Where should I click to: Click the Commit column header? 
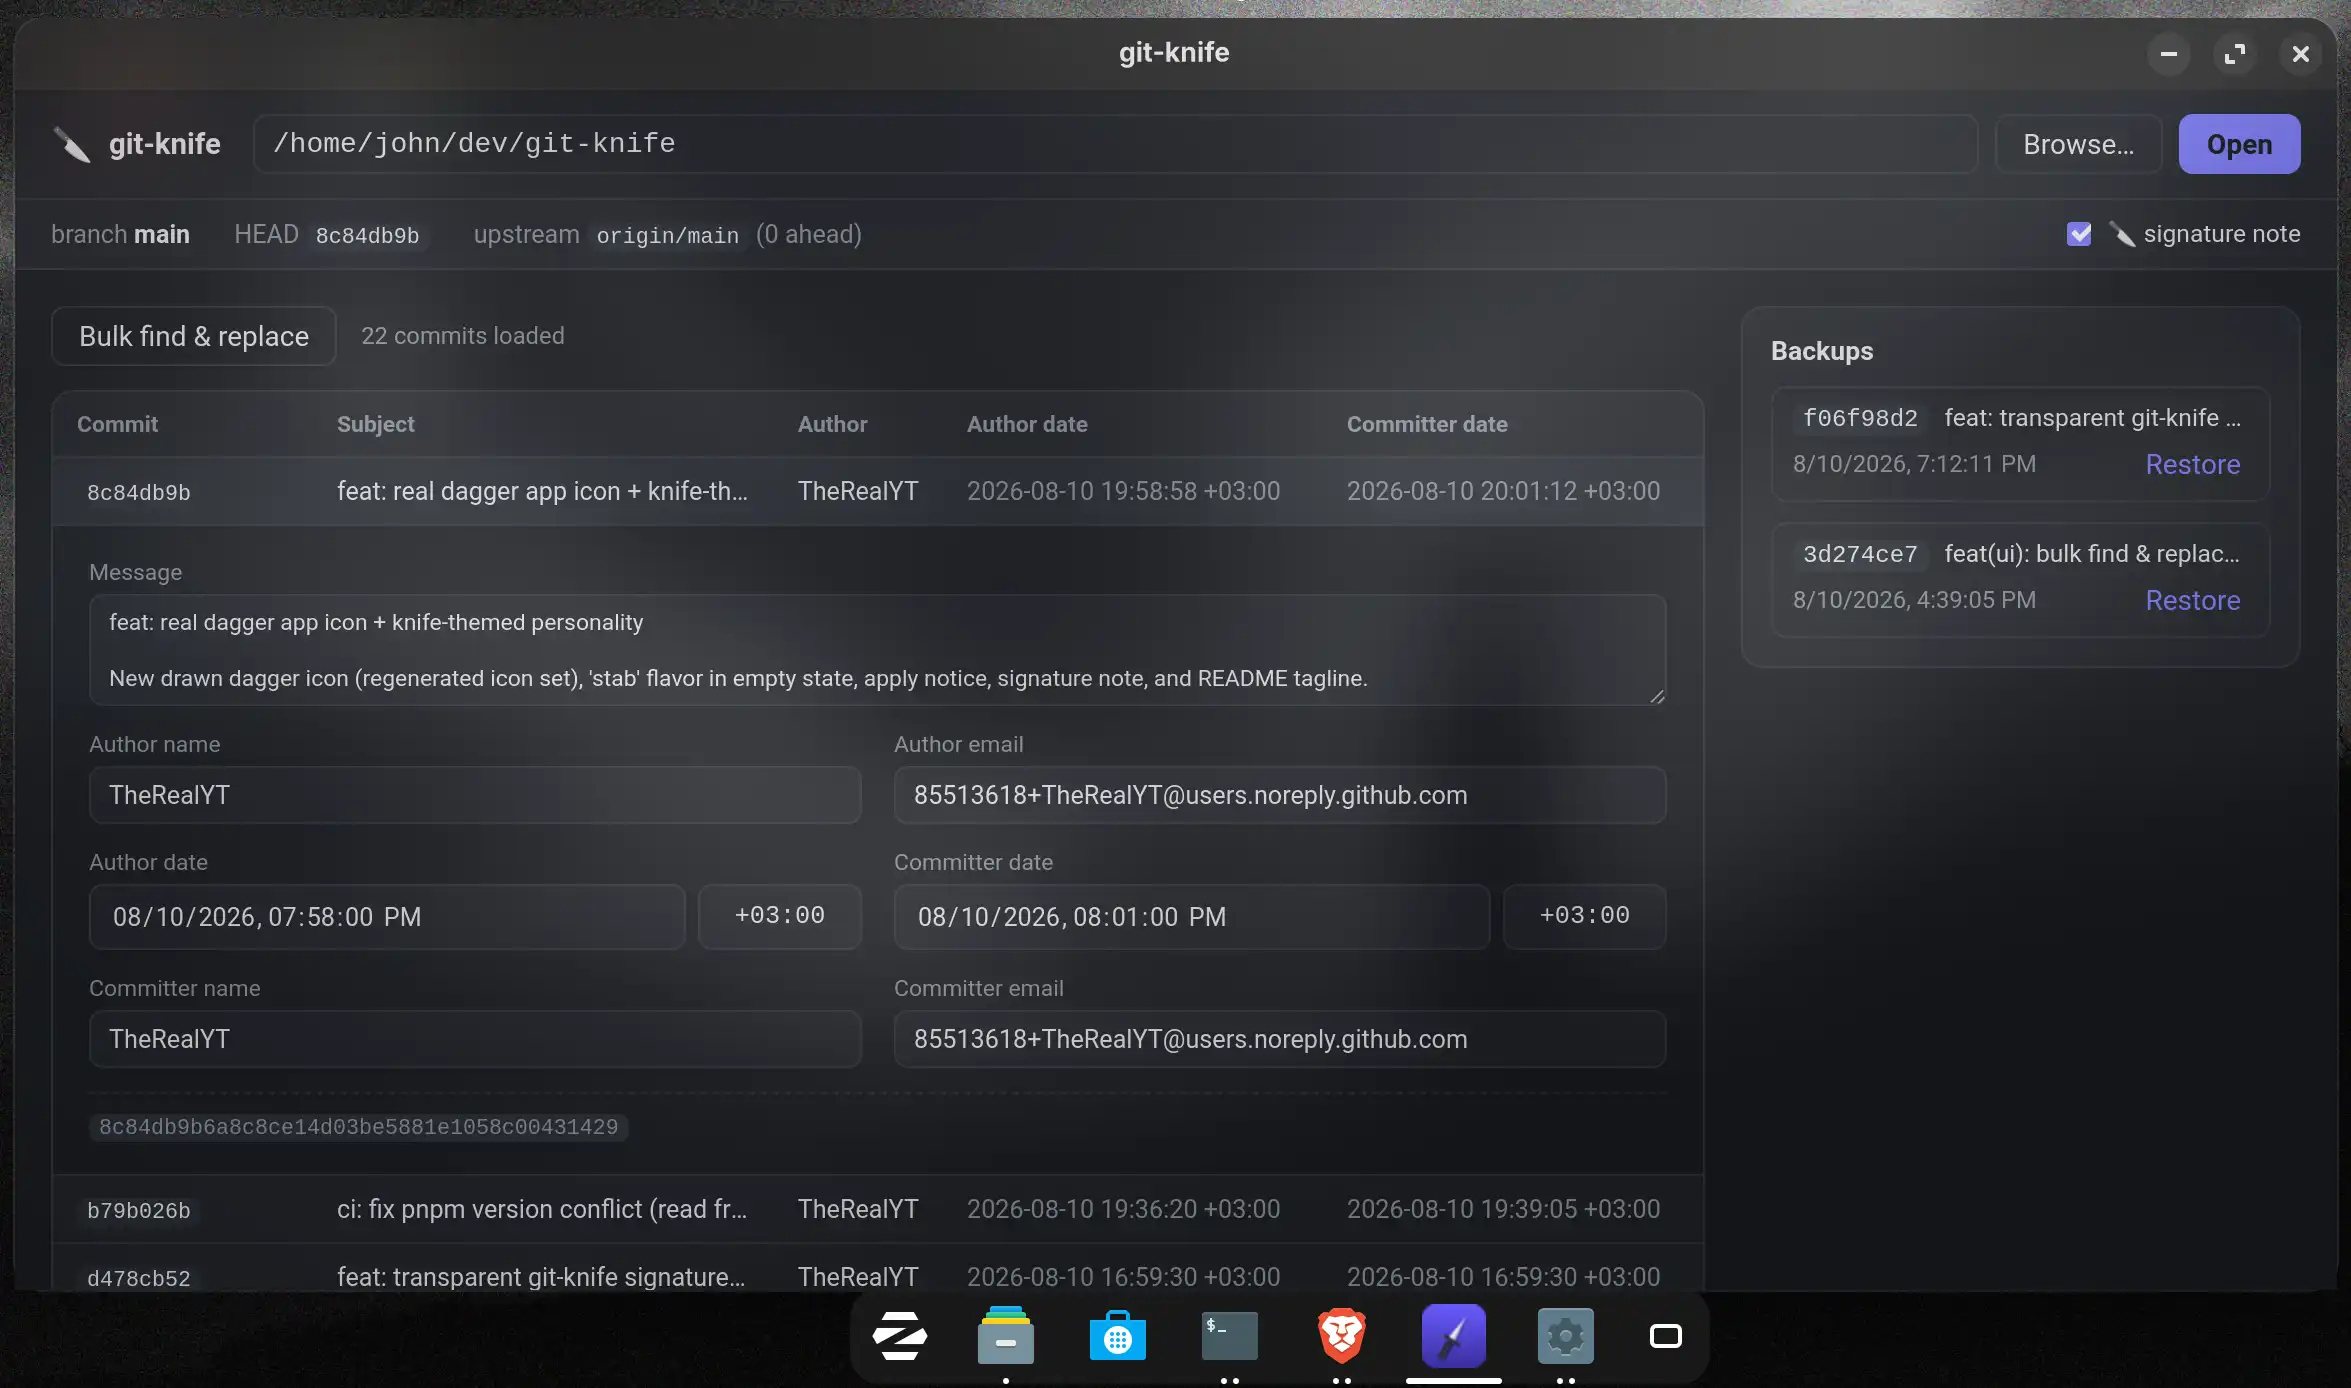coord(118,424)
